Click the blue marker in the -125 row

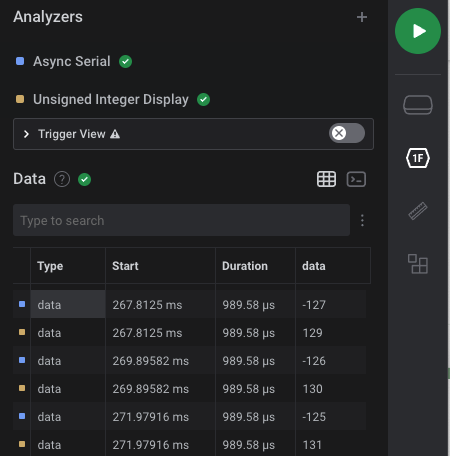click(x=22, y=416)
